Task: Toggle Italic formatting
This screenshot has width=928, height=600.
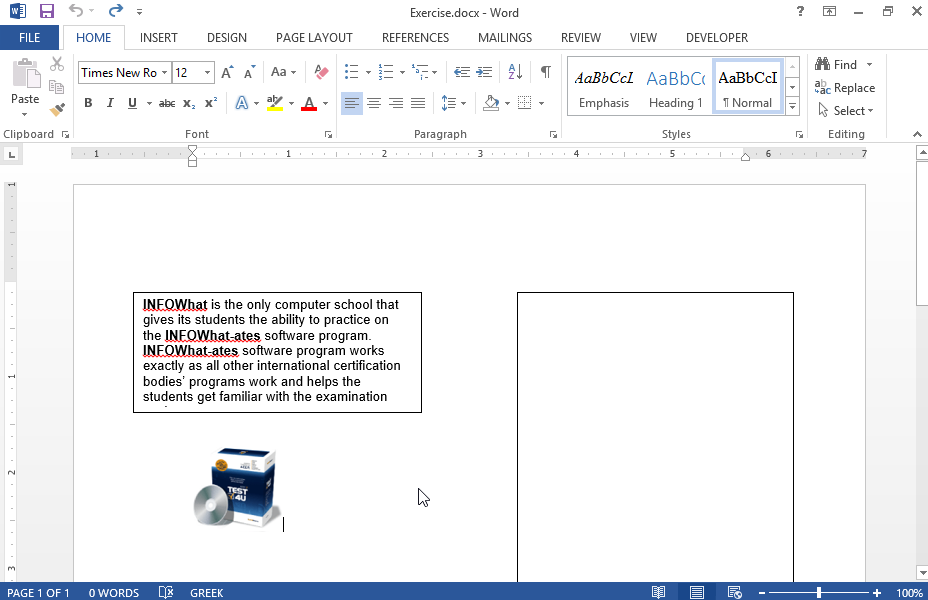Action: pos(110,104)
